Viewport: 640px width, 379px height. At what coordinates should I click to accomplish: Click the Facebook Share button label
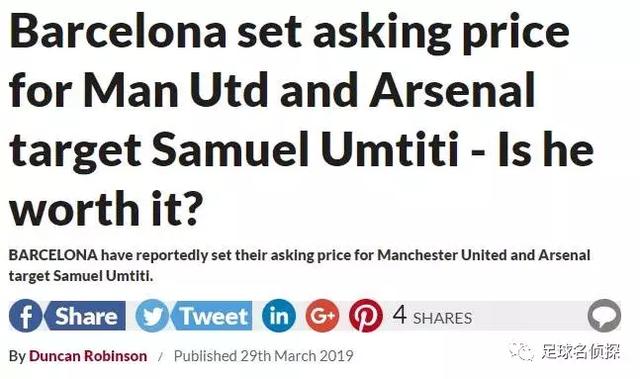pos(85,316)
